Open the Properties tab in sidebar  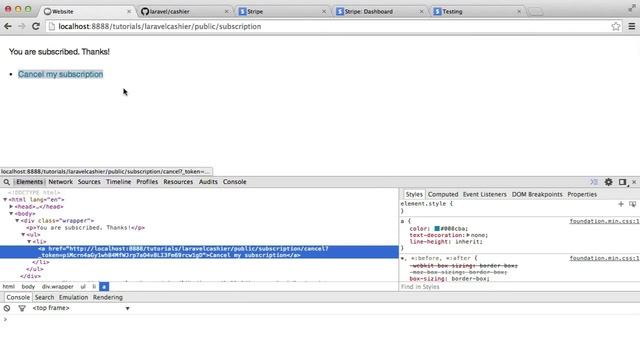coord(582,194)
